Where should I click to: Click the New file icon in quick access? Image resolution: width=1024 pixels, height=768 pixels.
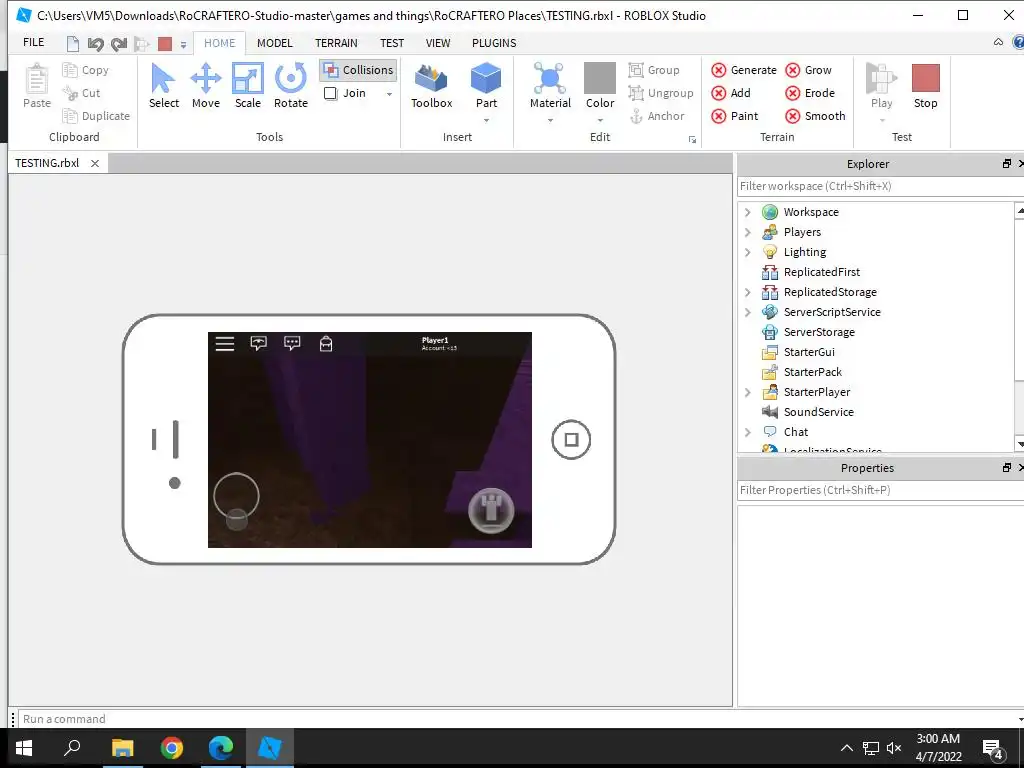pos(72,44)
